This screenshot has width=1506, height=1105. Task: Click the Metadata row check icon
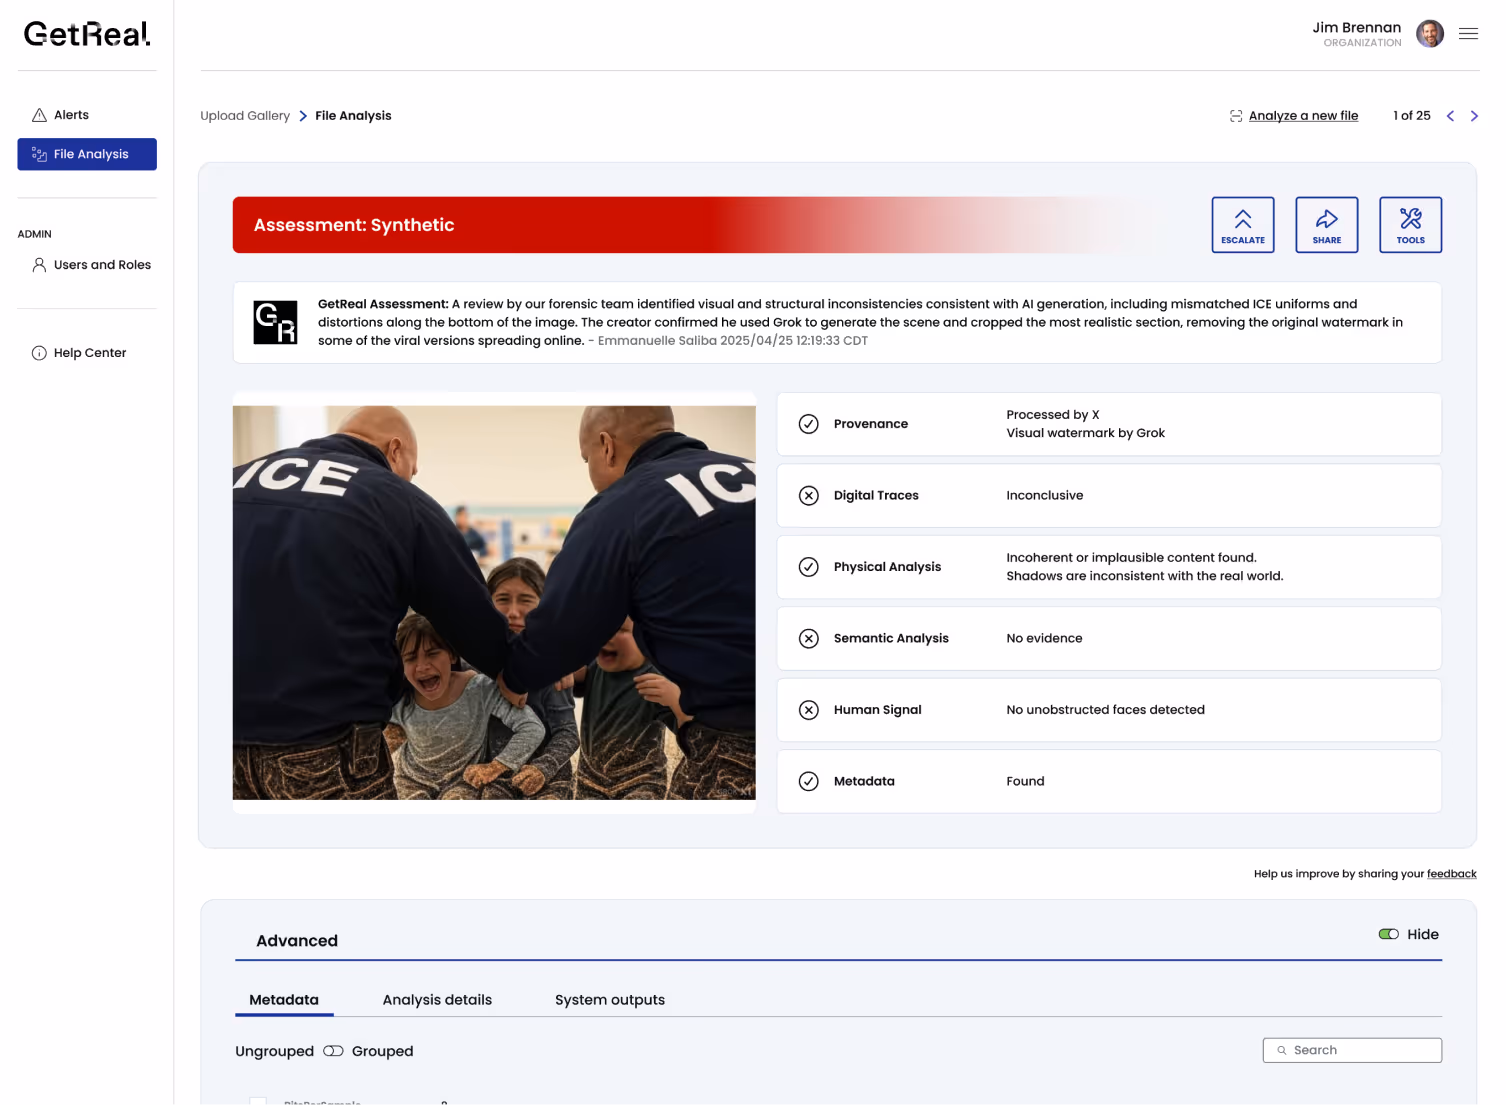(809, 782)
